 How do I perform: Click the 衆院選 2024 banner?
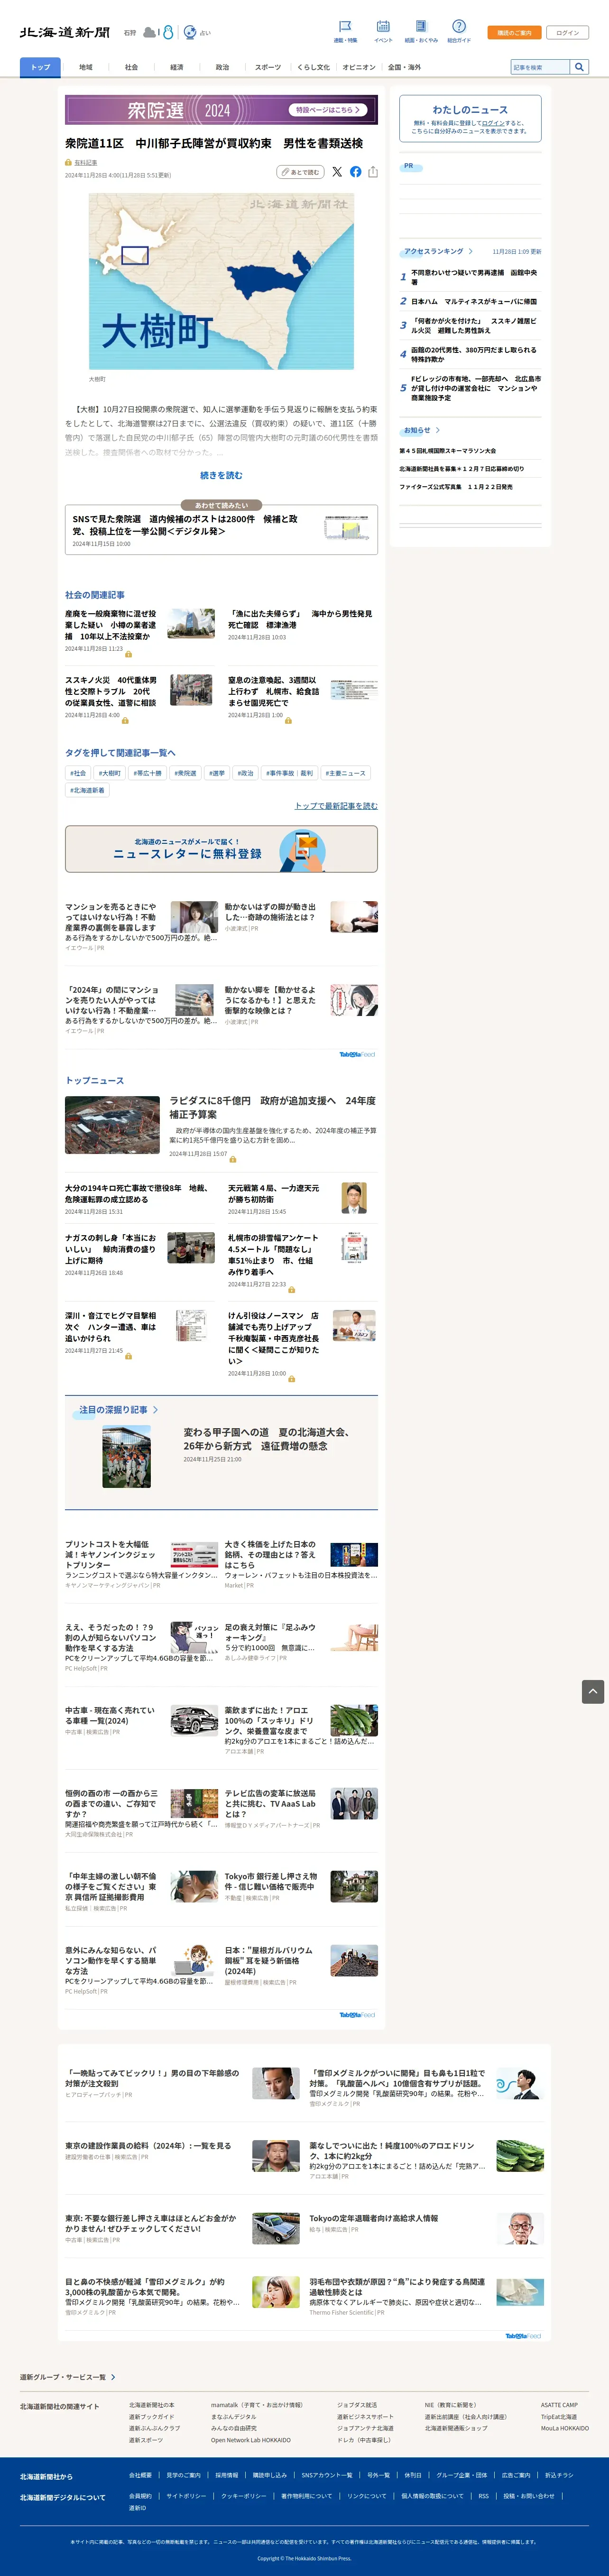pos(221,110)
